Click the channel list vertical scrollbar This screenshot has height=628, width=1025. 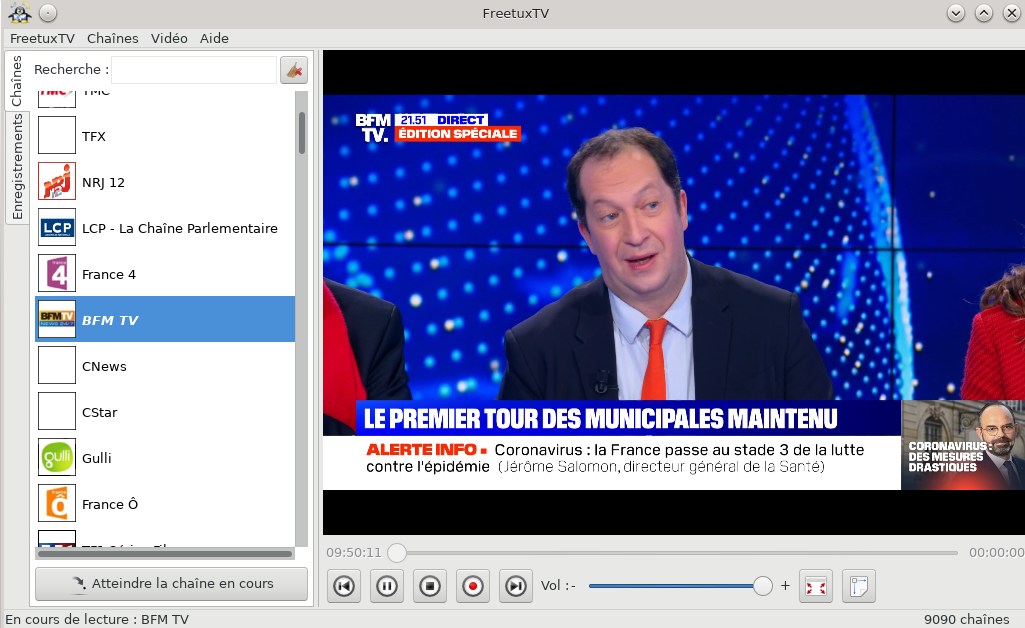301,133
